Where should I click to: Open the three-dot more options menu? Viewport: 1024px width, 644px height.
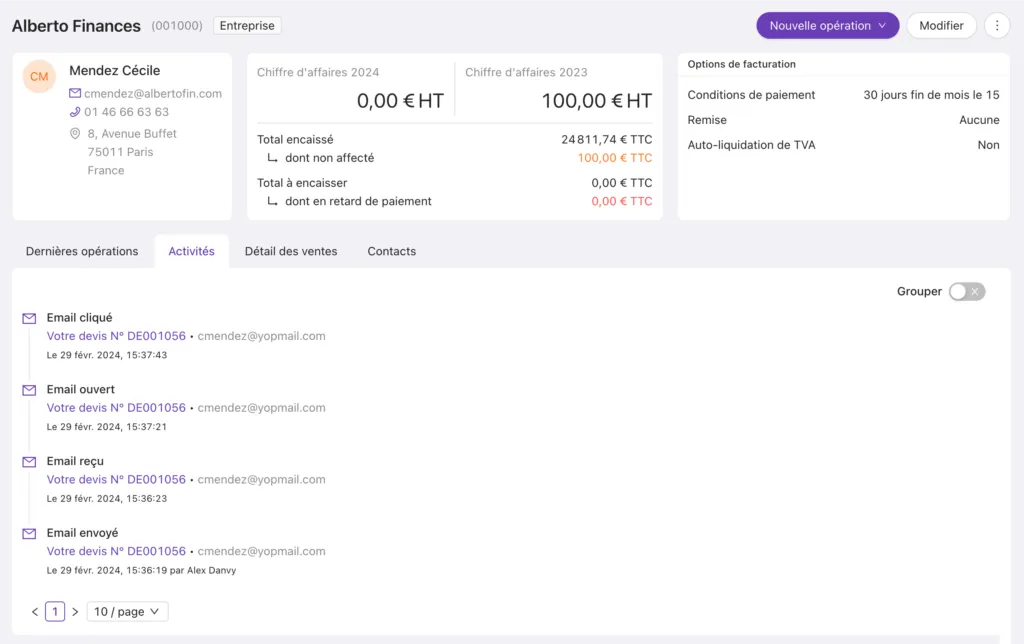tap(997, 25)
